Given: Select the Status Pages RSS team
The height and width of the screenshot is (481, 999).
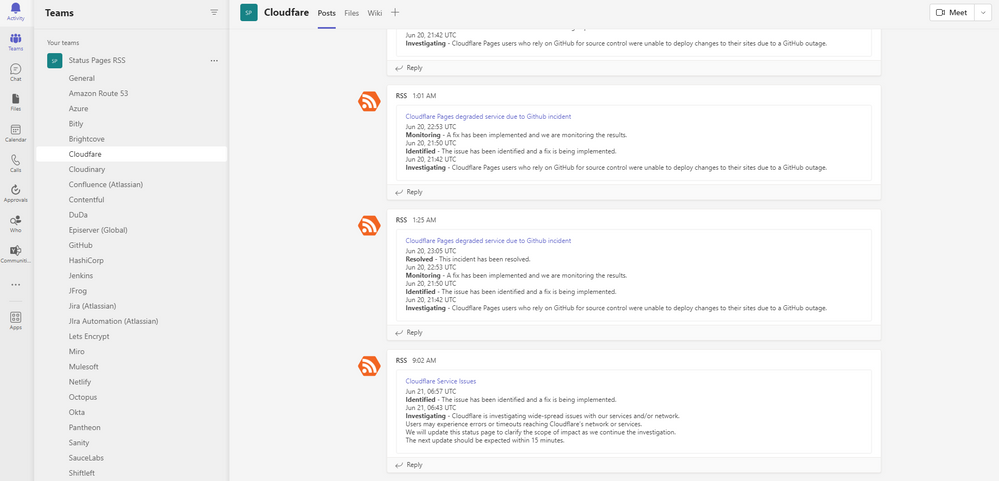Looking at the screenshot, I should point(97,61).
